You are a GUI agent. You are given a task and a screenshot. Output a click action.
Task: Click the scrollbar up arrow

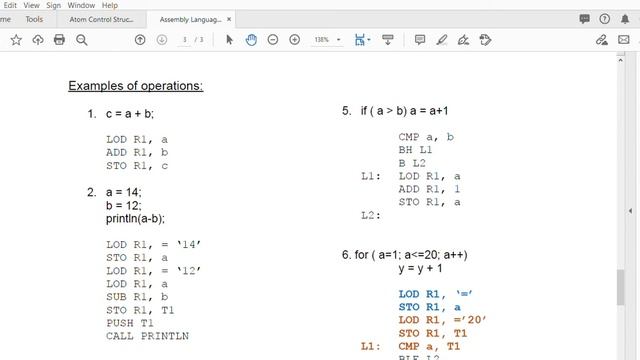(620, 60)
